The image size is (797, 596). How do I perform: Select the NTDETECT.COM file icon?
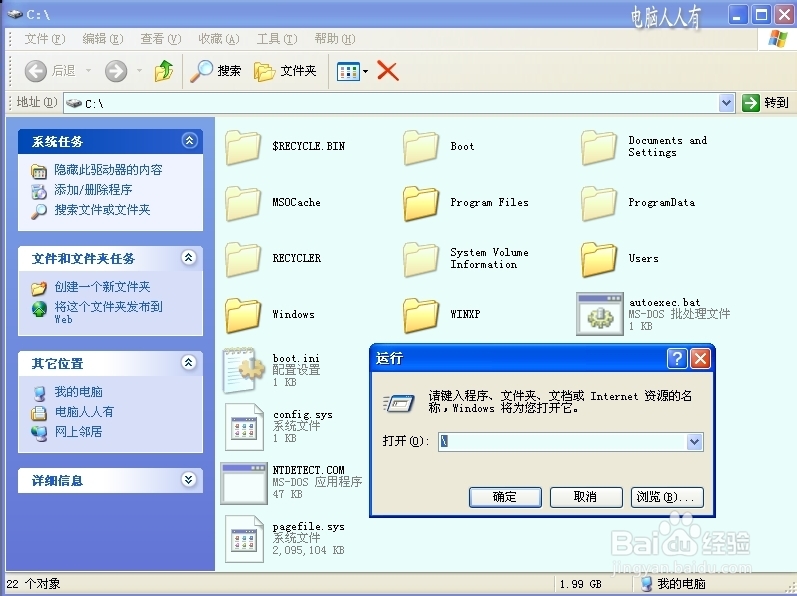tap(244, 483)
